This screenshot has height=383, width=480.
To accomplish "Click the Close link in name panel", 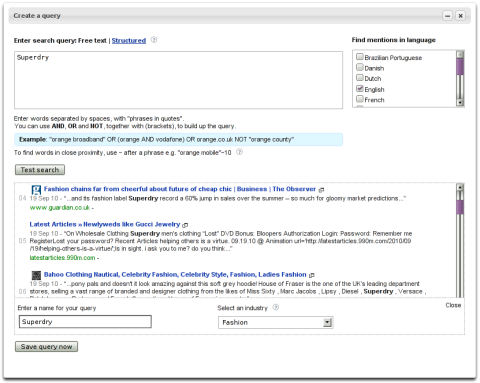I will point(453,305).
